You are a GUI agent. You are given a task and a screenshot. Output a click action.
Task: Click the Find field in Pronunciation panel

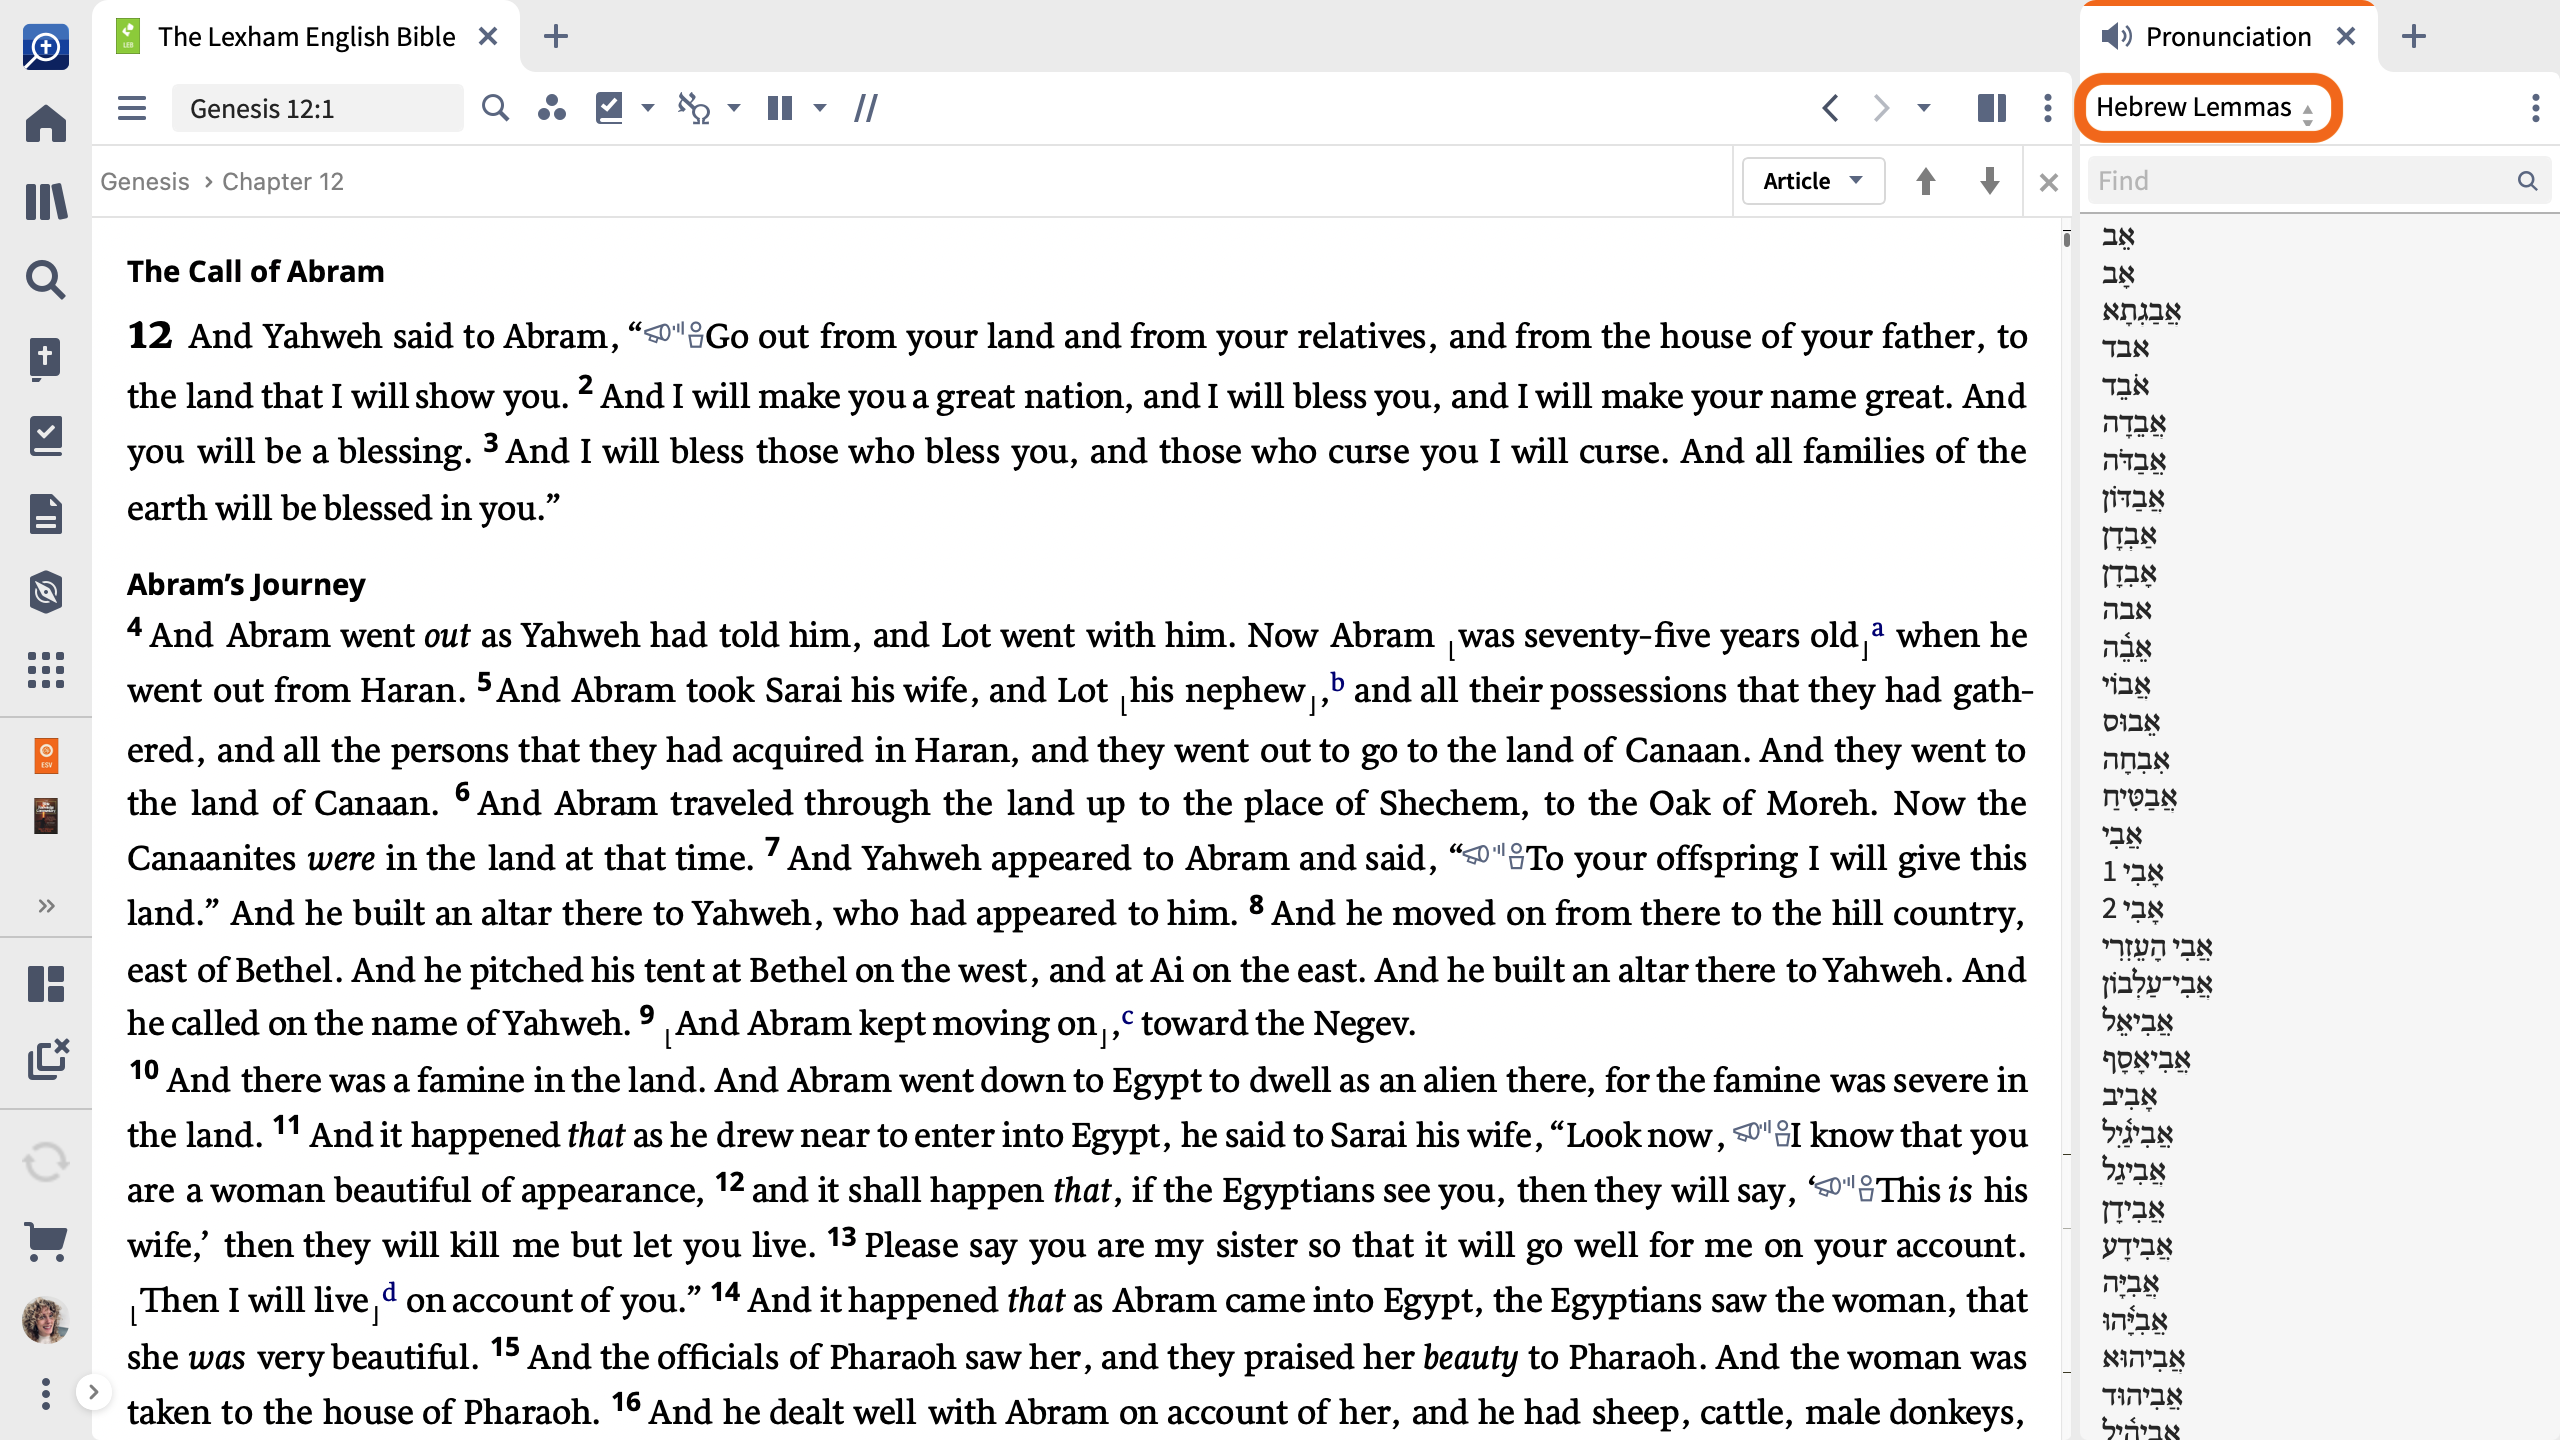tap(2304, 181)
